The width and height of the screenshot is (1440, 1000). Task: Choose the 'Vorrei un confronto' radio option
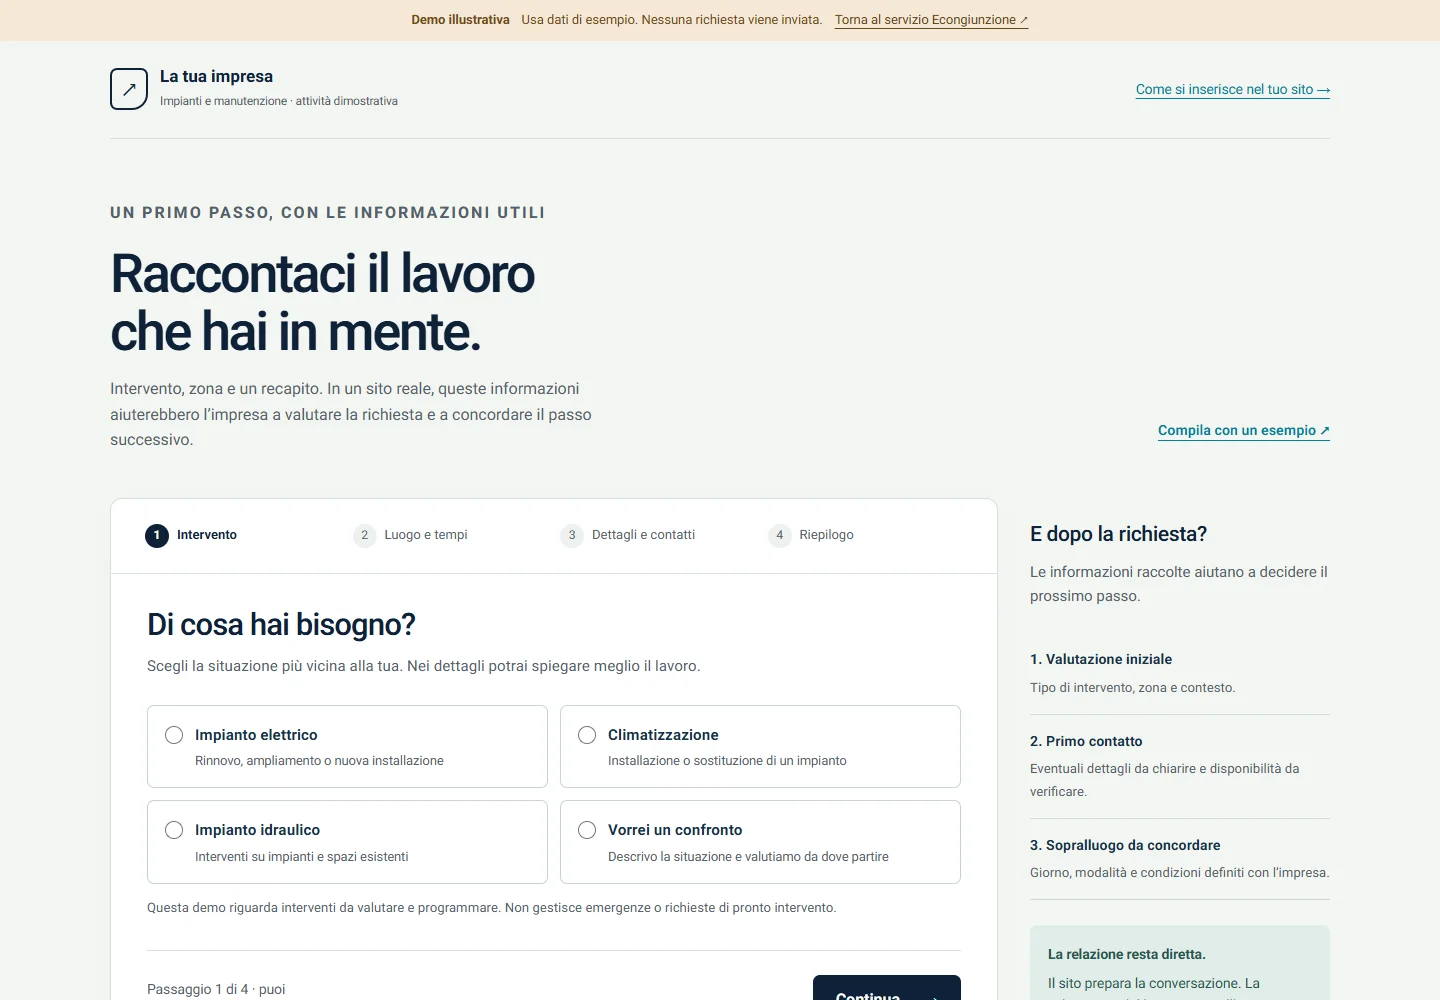[x=760, y=842]
